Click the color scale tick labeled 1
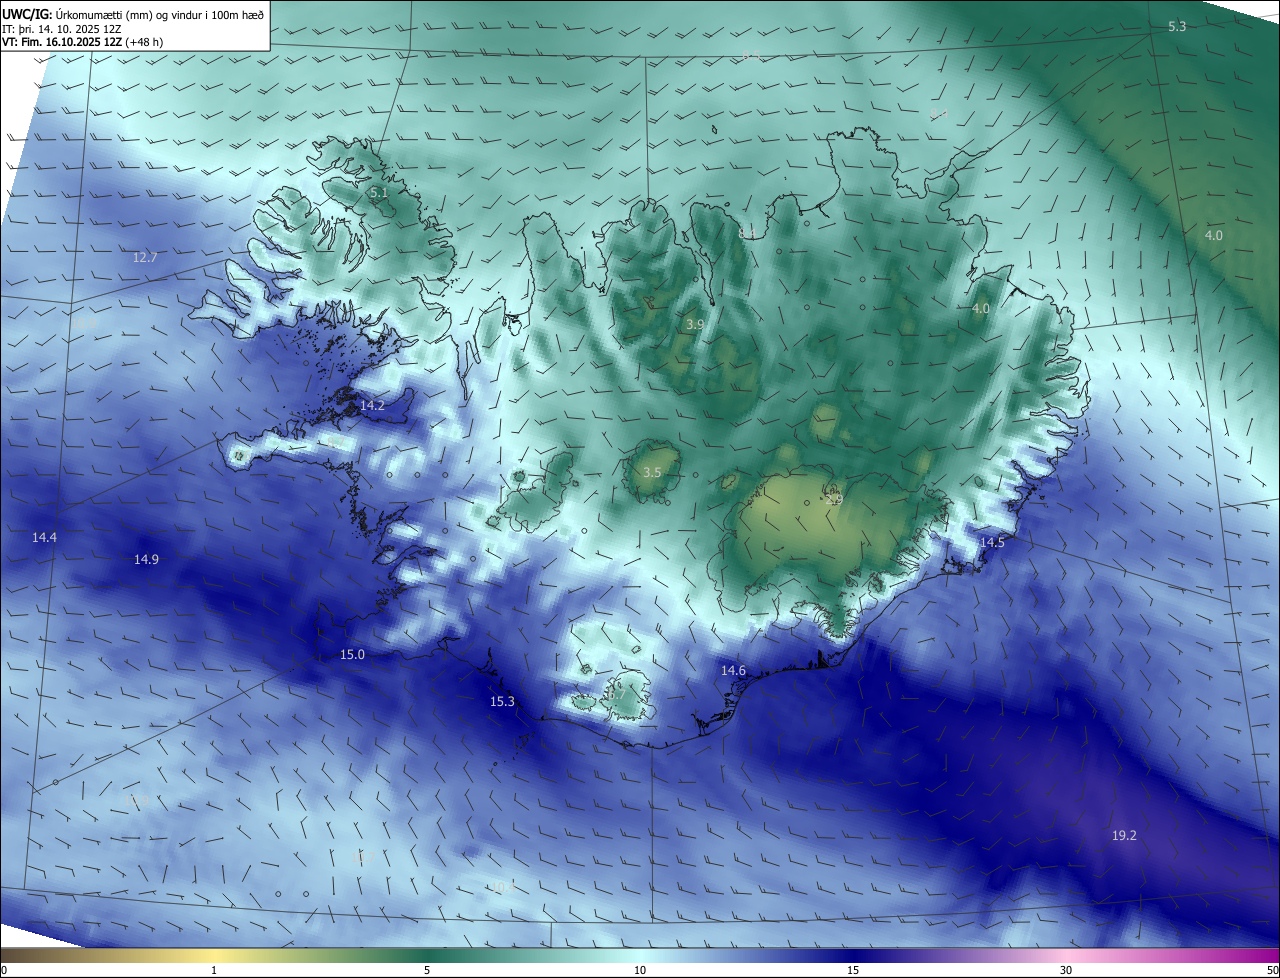Image resolution: width=1280 pixels, height=978 pixels. [214, 970]
